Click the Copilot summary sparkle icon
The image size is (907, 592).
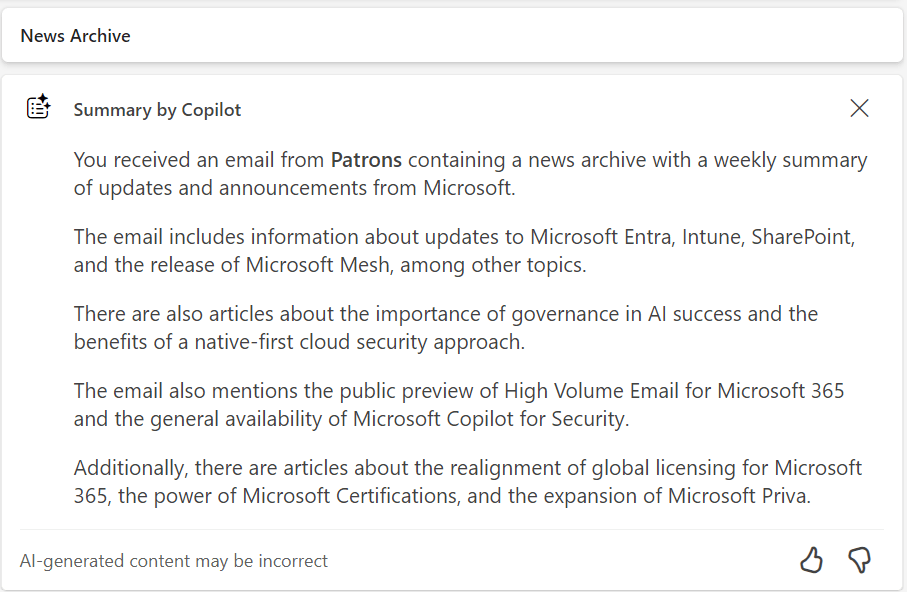click(38, 108)
